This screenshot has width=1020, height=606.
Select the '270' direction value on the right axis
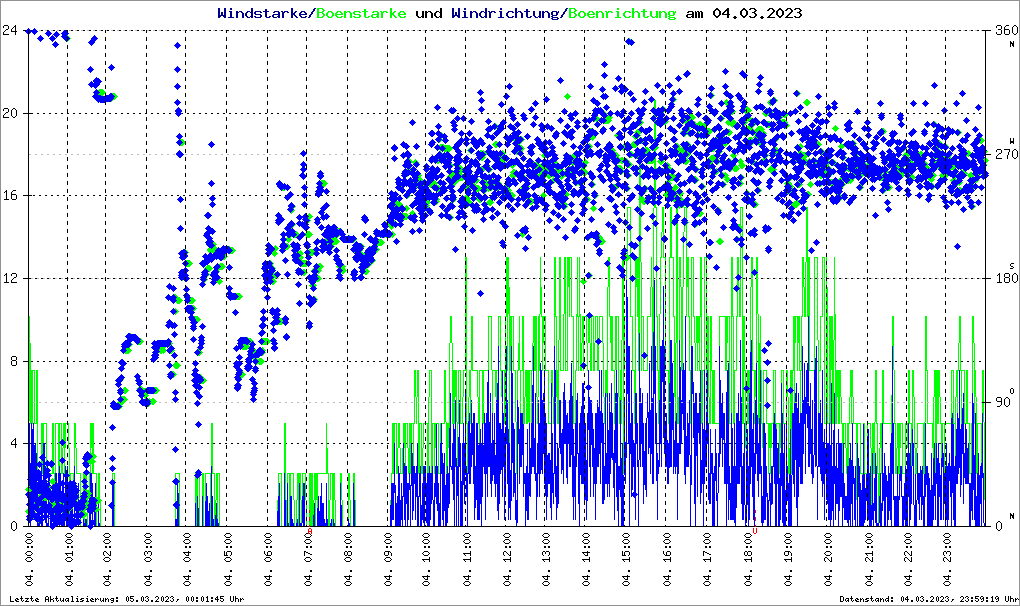click(x=1005, y=154)
